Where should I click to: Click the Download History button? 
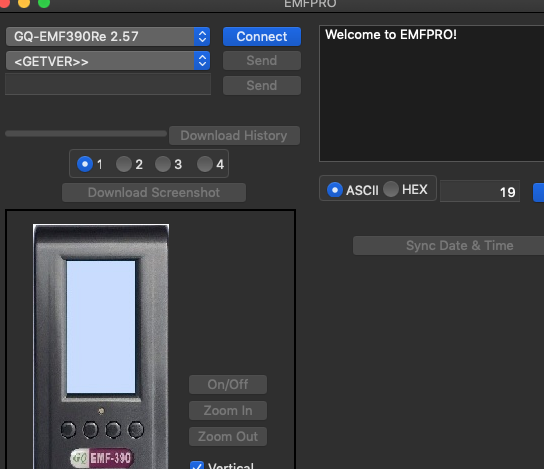234,135
